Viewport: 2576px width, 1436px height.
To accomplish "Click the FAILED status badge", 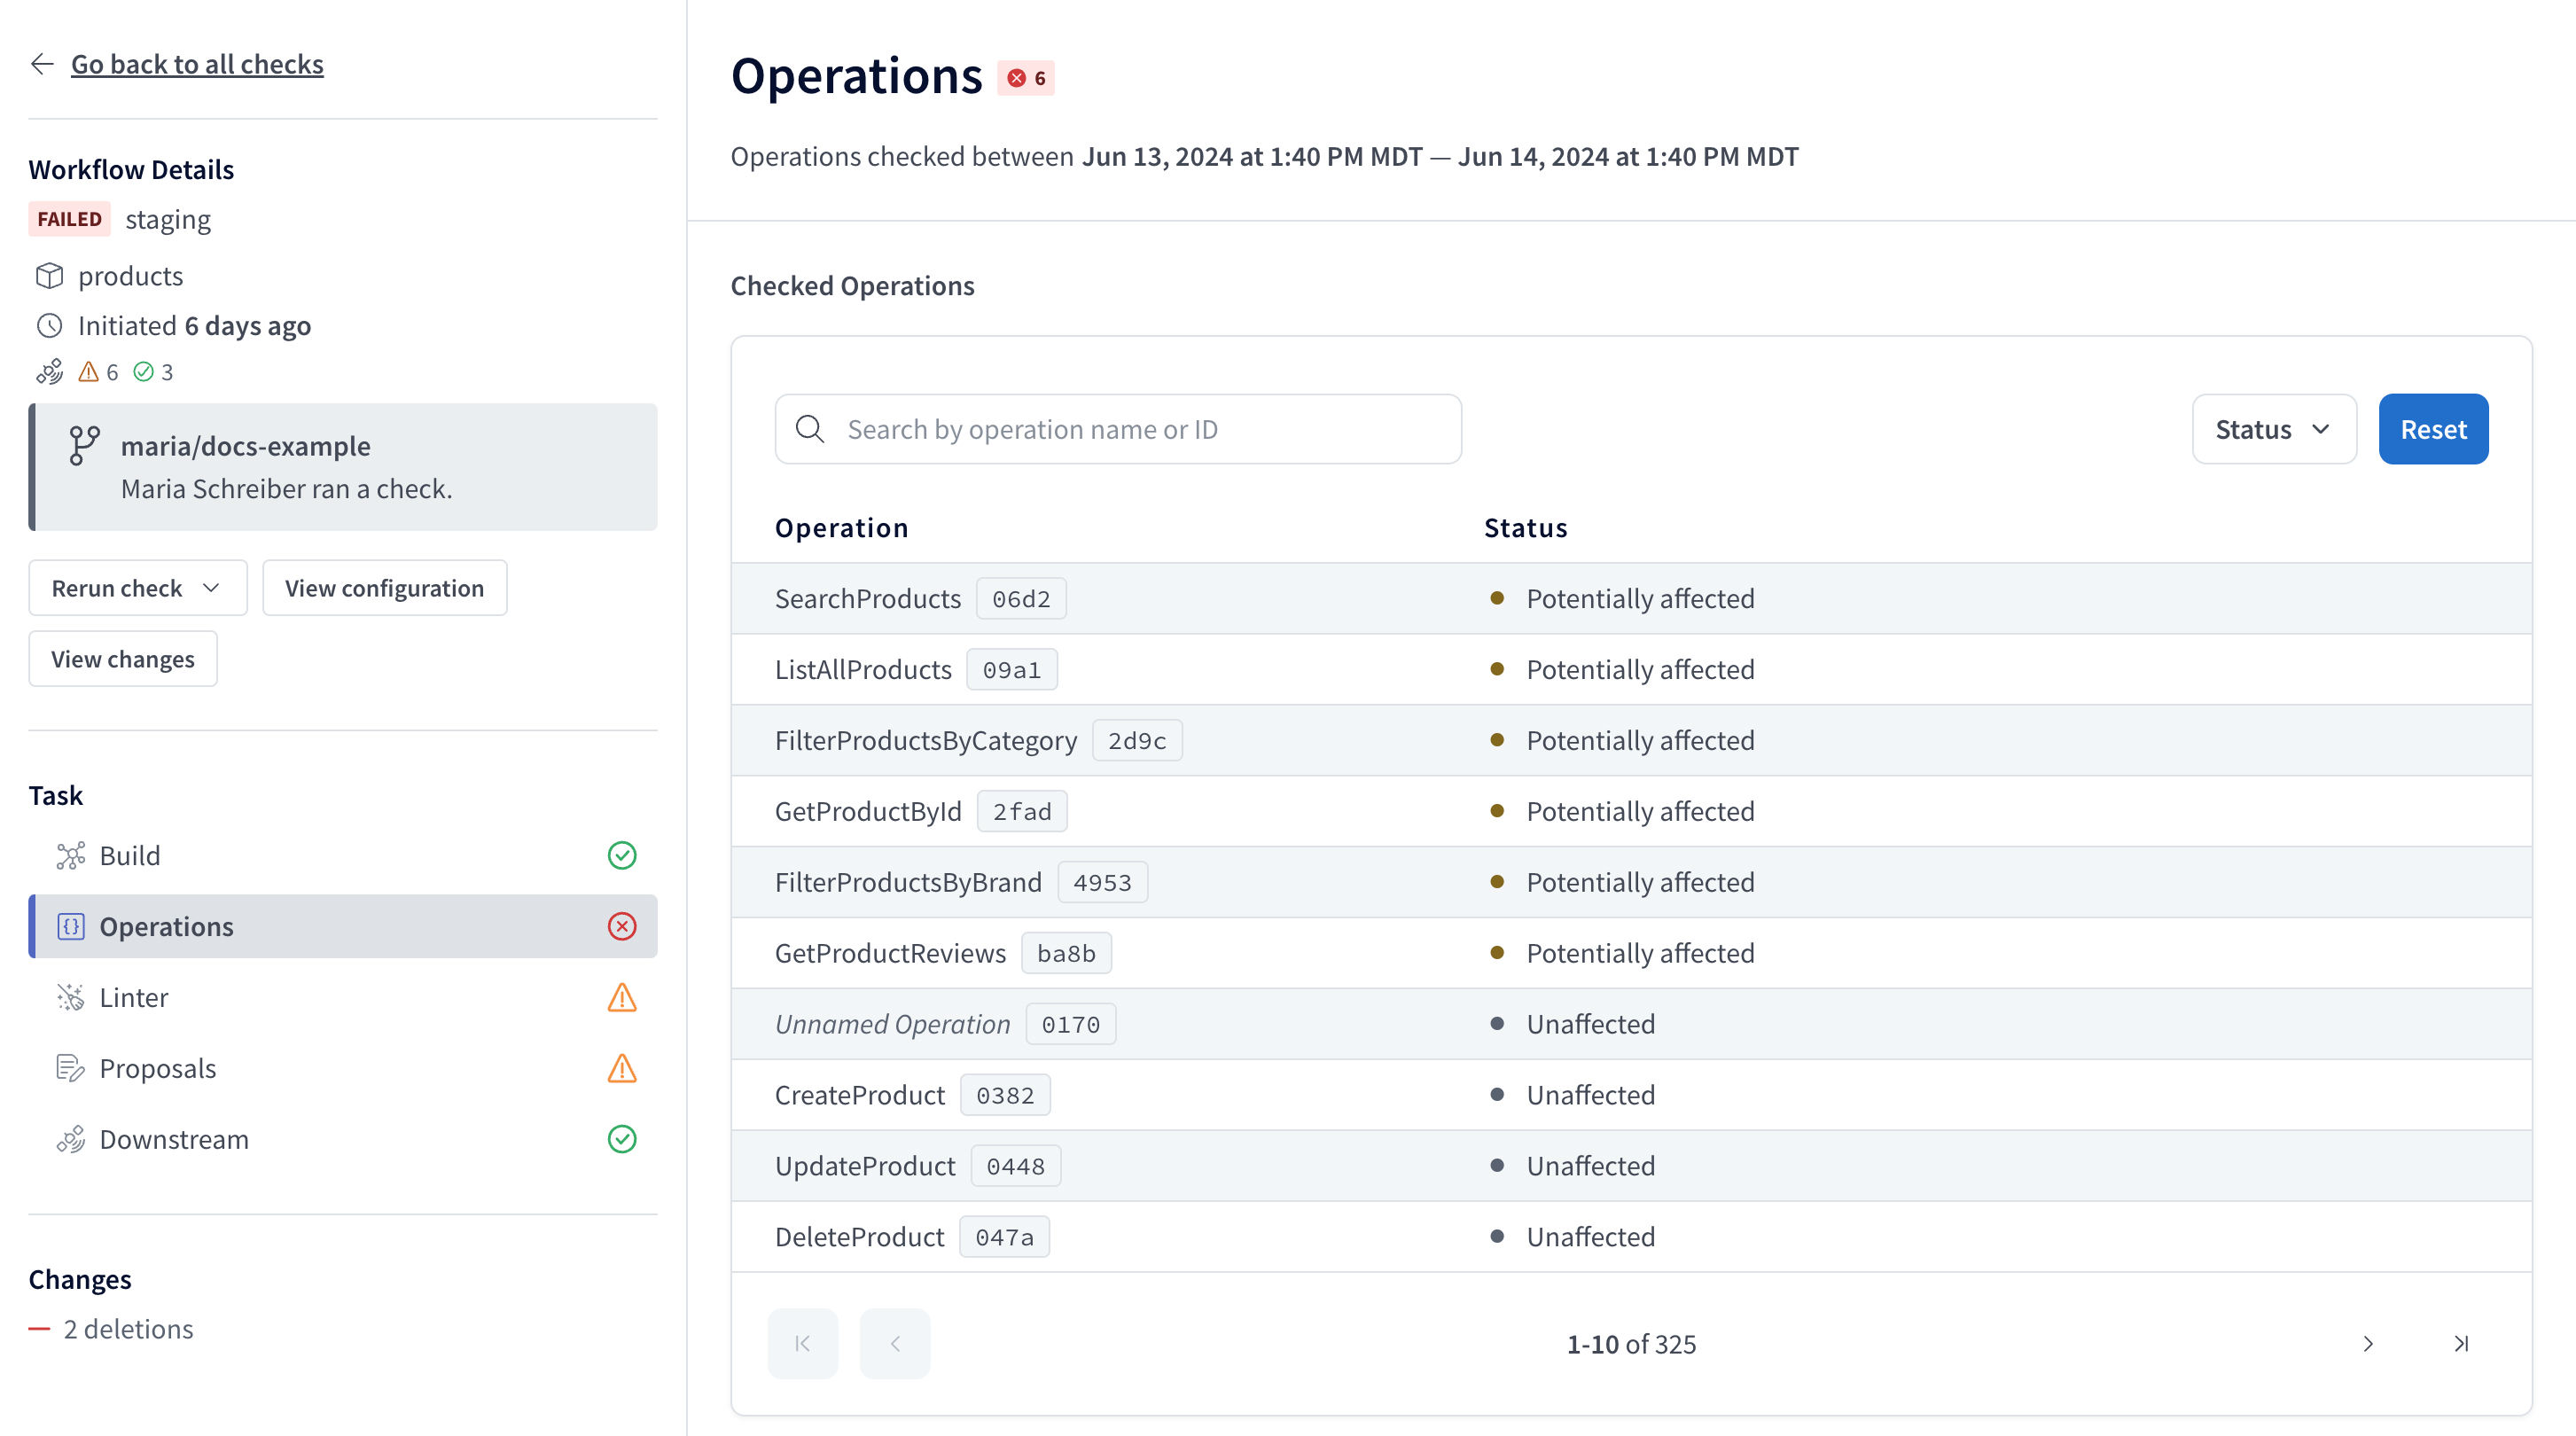I will (x=70, y=219).
